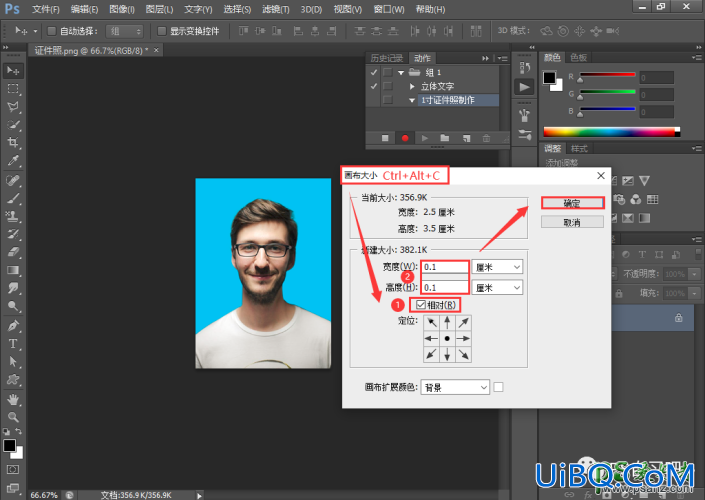705x500 pixels.
Task: Select the Path Selection tool
Action: point(13,362)
